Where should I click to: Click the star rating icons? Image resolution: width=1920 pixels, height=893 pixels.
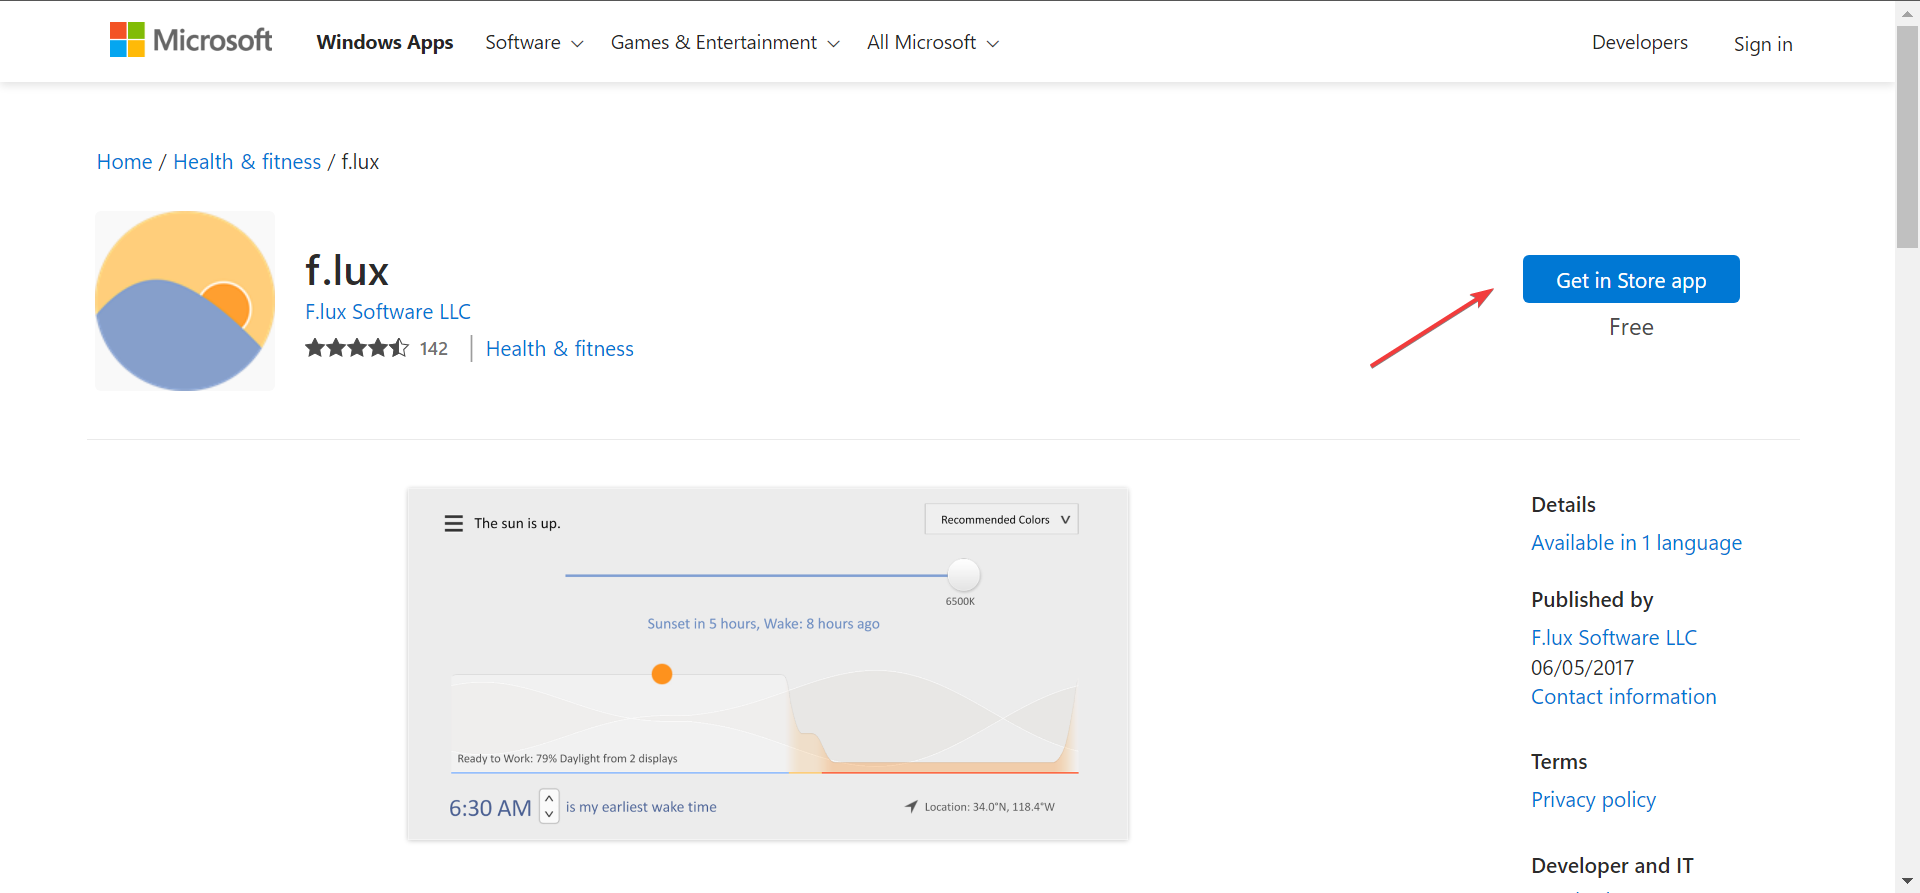(357, 348)
